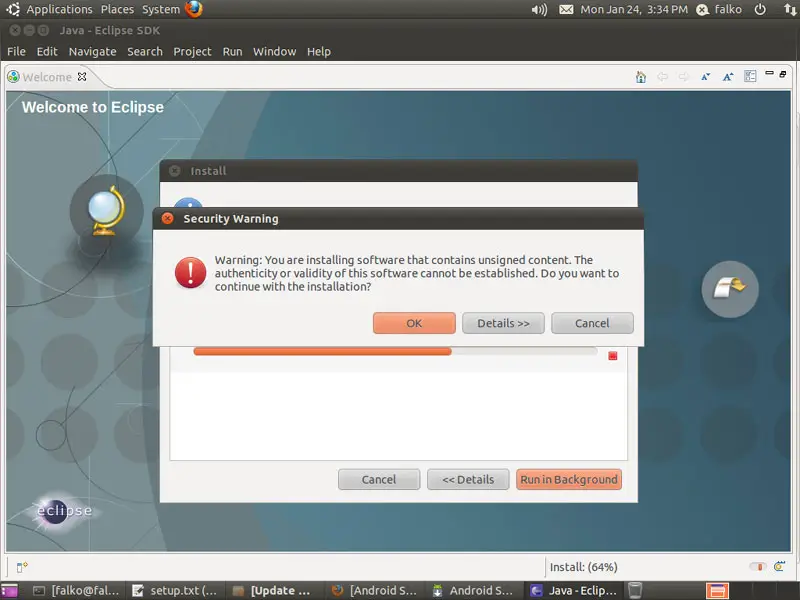Click the Show Desktop icon in bottom panel
Viewport: 800px width, 600px height.
click(x=9, y=590)
